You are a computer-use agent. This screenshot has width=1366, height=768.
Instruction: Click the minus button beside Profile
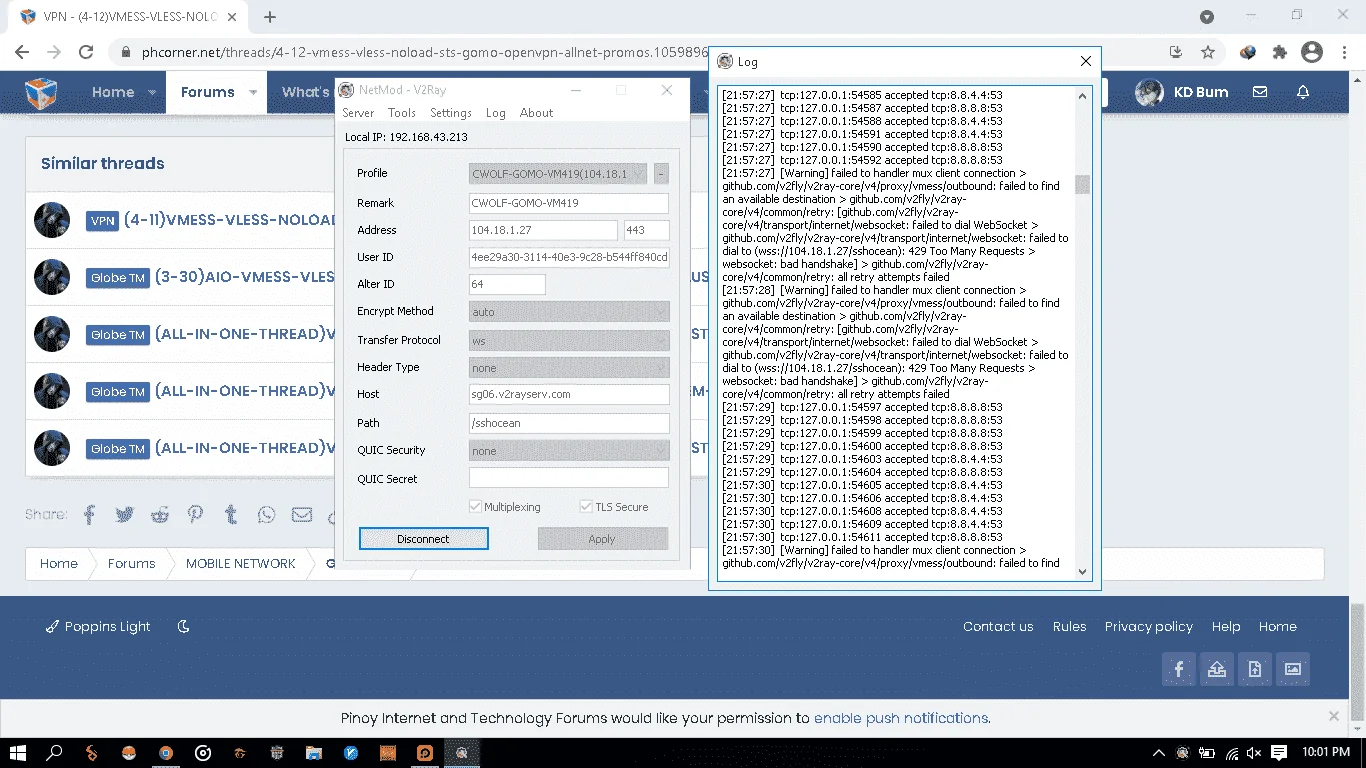click(661, 174)
